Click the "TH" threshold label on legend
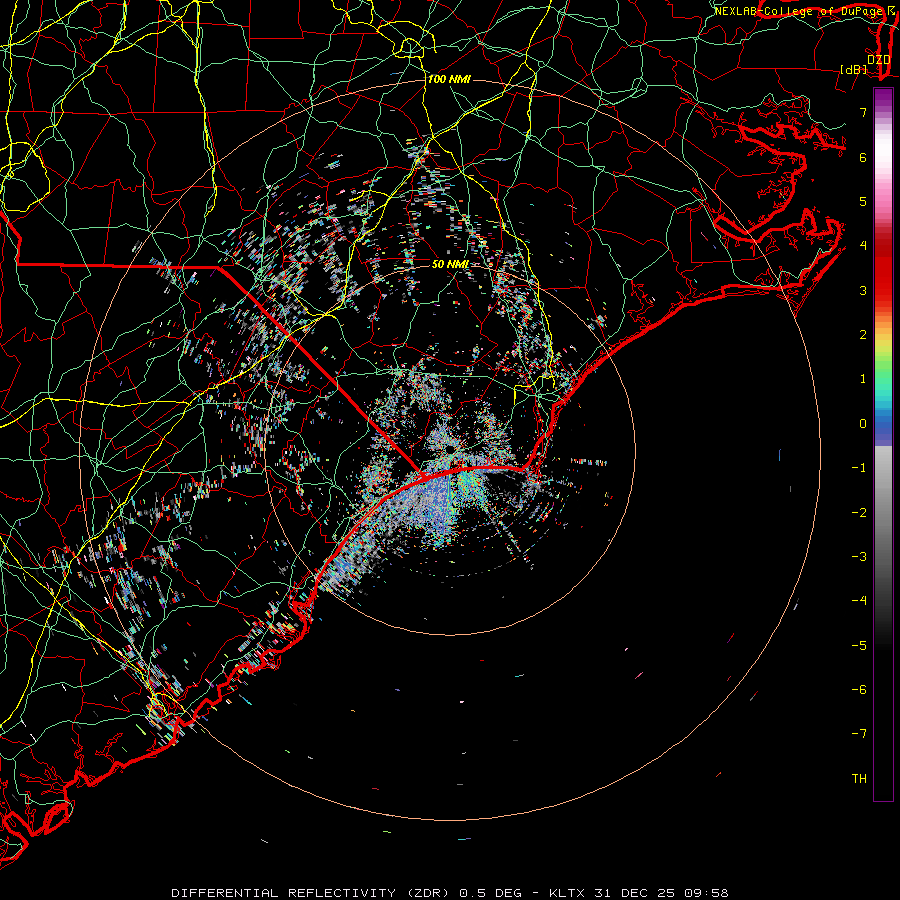 click(x=859, y=778)
